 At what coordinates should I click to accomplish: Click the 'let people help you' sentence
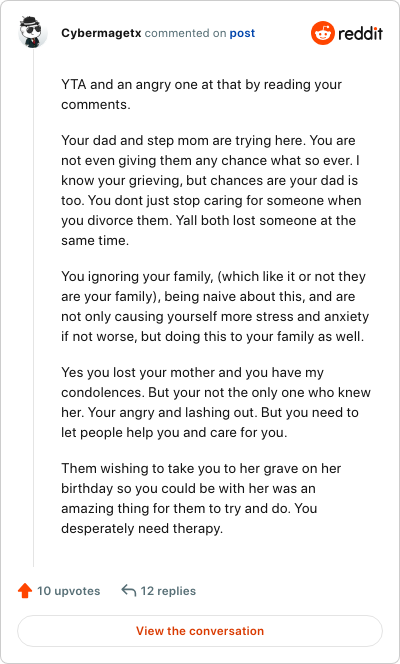pos(174,433)
